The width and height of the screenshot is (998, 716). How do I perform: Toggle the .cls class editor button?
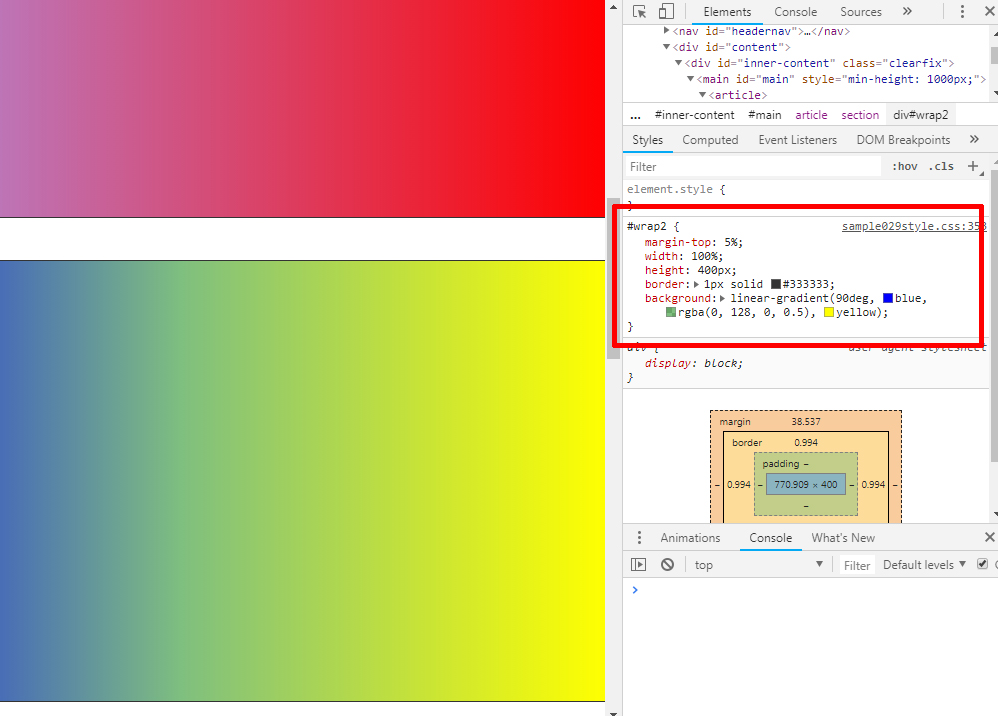click(941, 167)
